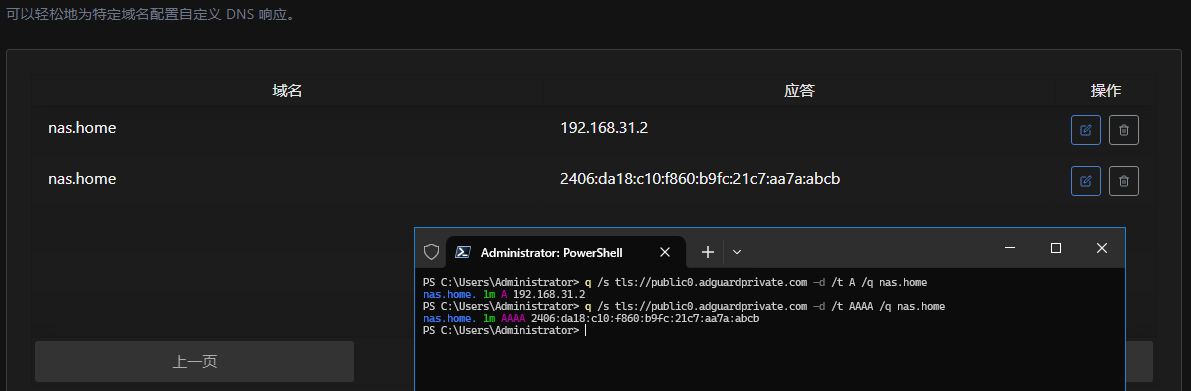This screenshot has height=391, width=1191.
Task: Click the shield icon in terminal title bar
Action: tap(431, 252)
